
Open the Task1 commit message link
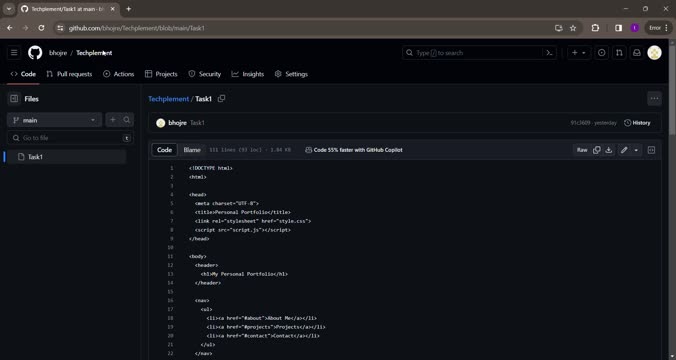pos(197,123)
